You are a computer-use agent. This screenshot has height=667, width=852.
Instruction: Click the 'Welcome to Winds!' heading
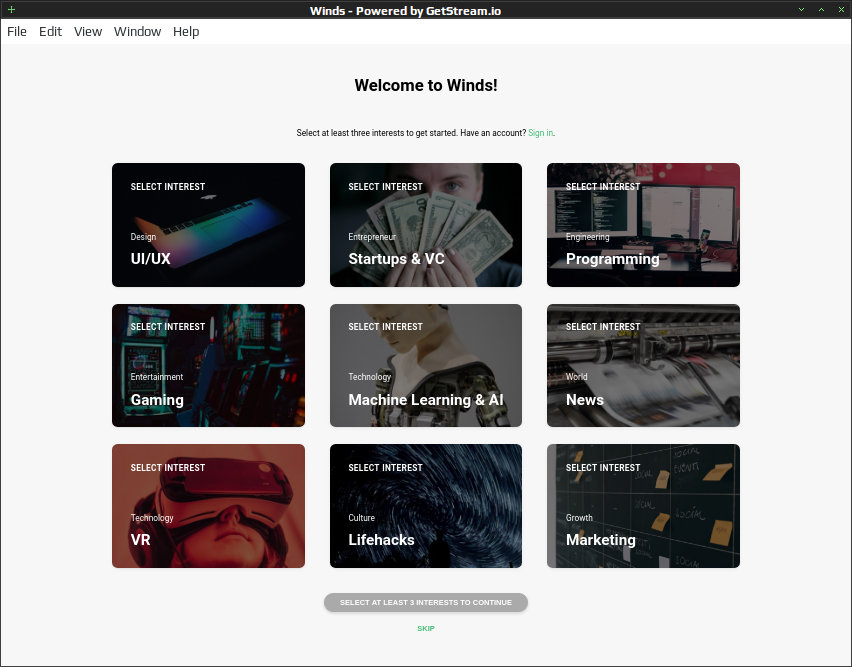point(426,85)
